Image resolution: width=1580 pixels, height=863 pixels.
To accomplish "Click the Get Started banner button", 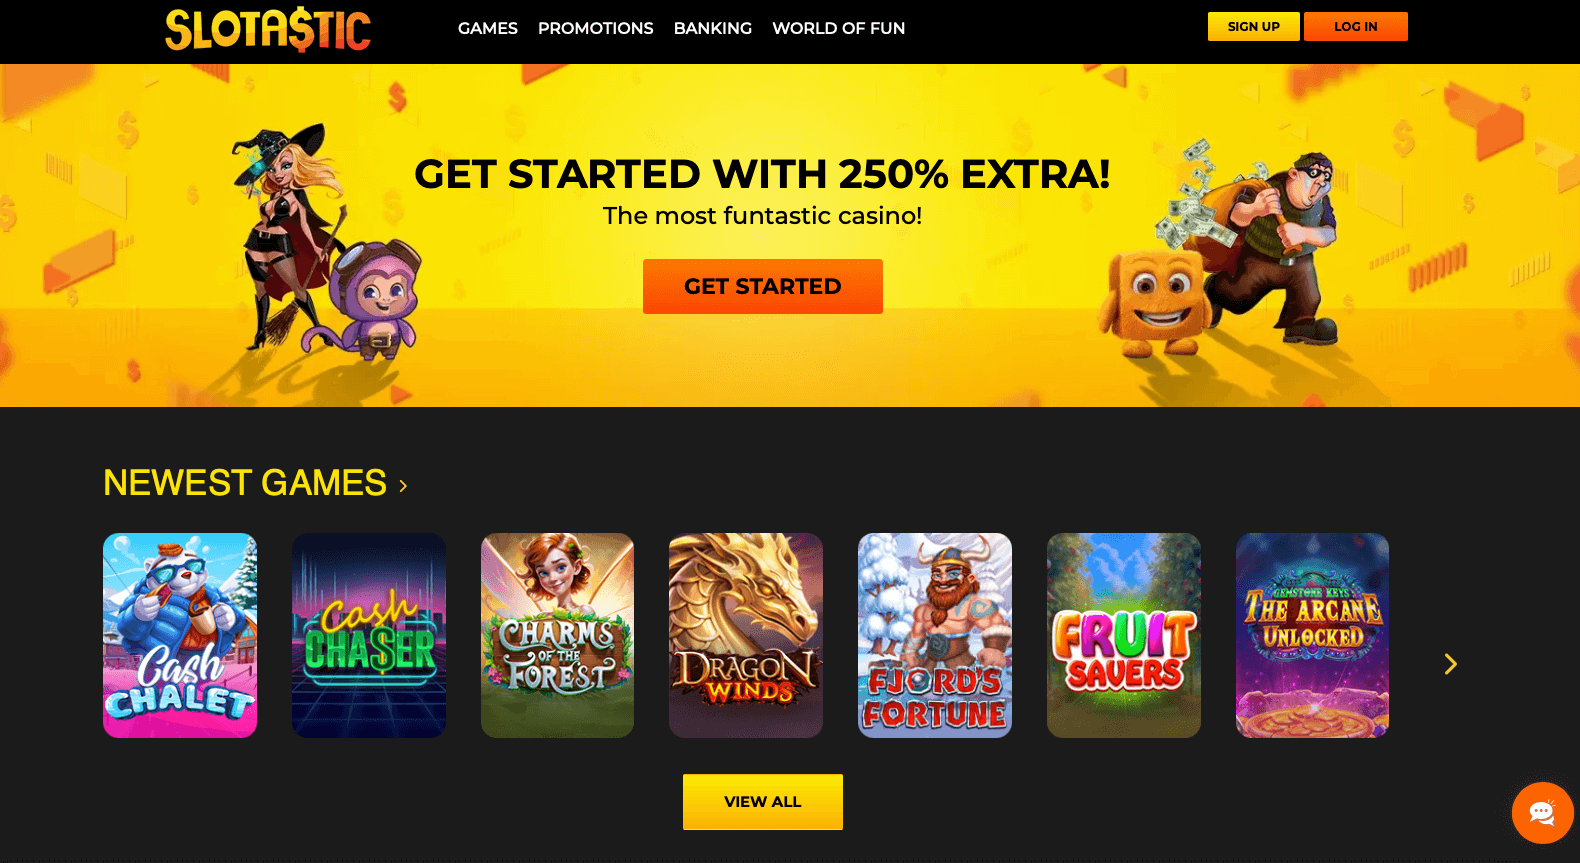I will click(763, 286).
